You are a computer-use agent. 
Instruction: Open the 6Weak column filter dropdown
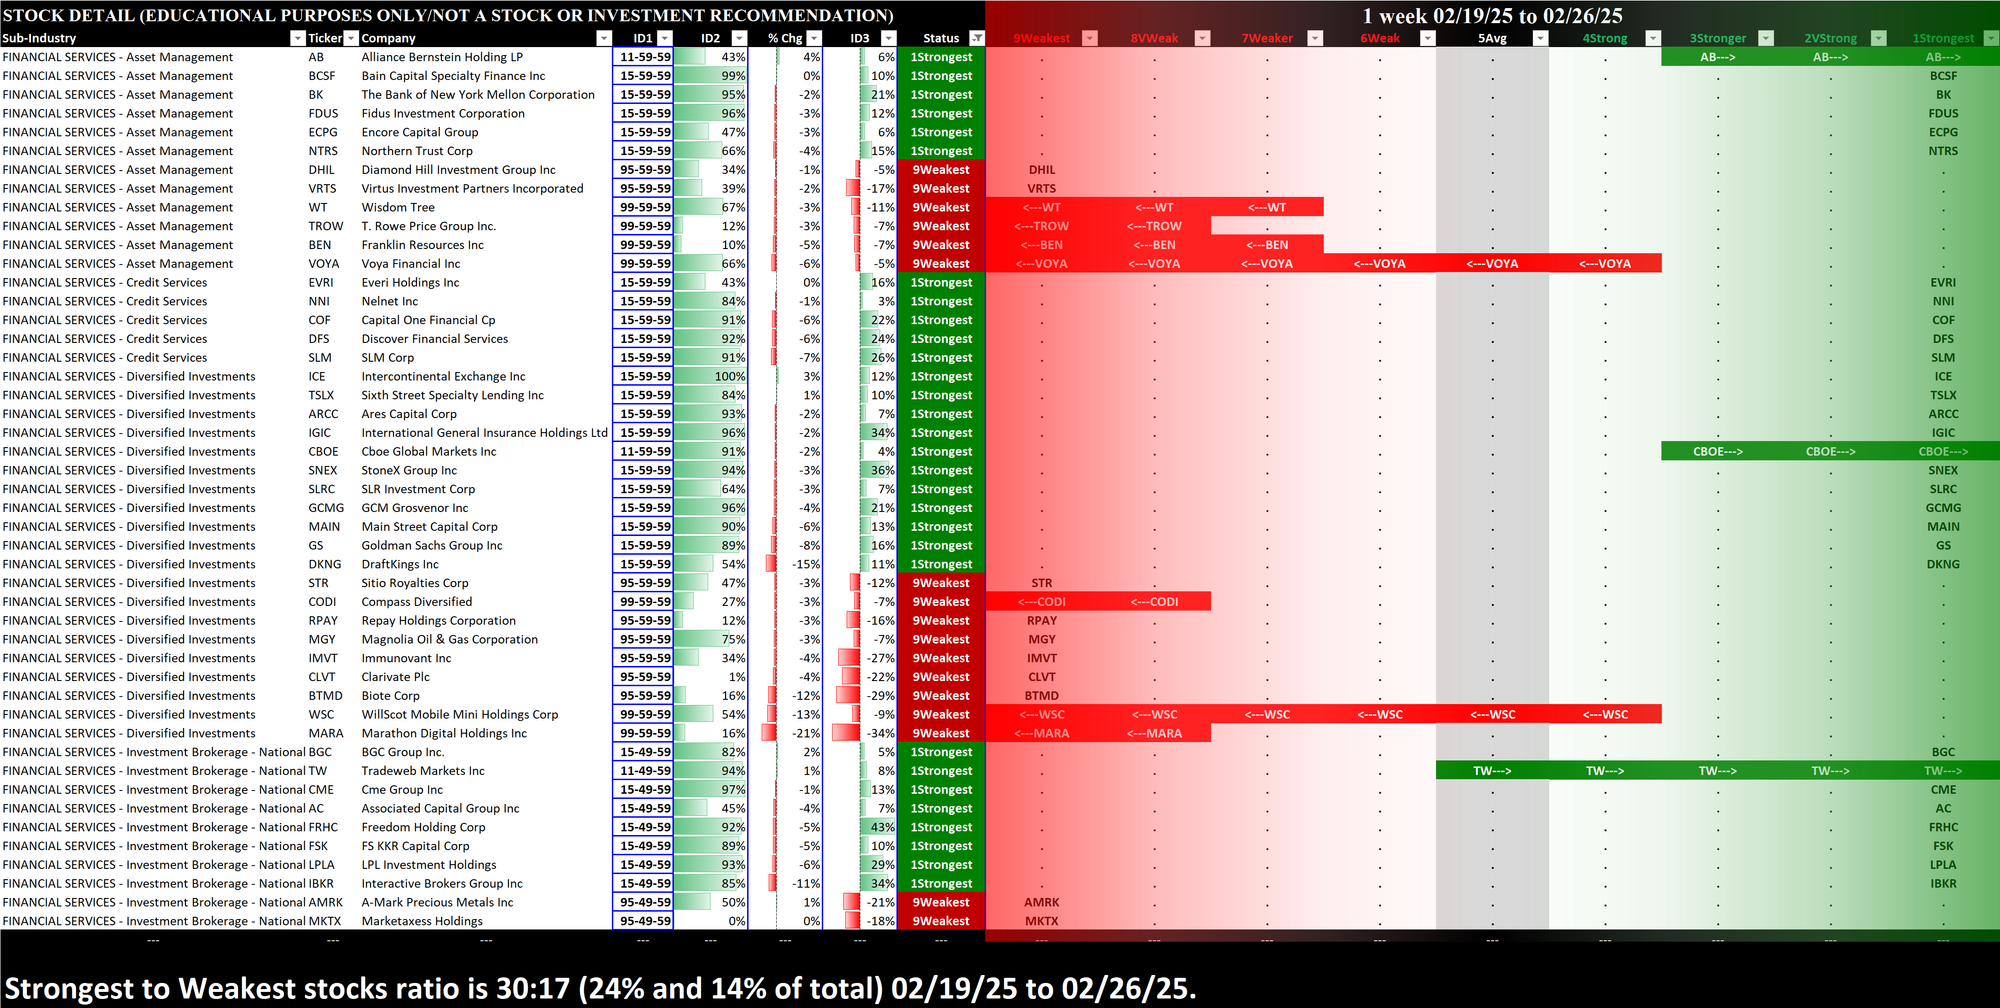(x=1428, y=38)
